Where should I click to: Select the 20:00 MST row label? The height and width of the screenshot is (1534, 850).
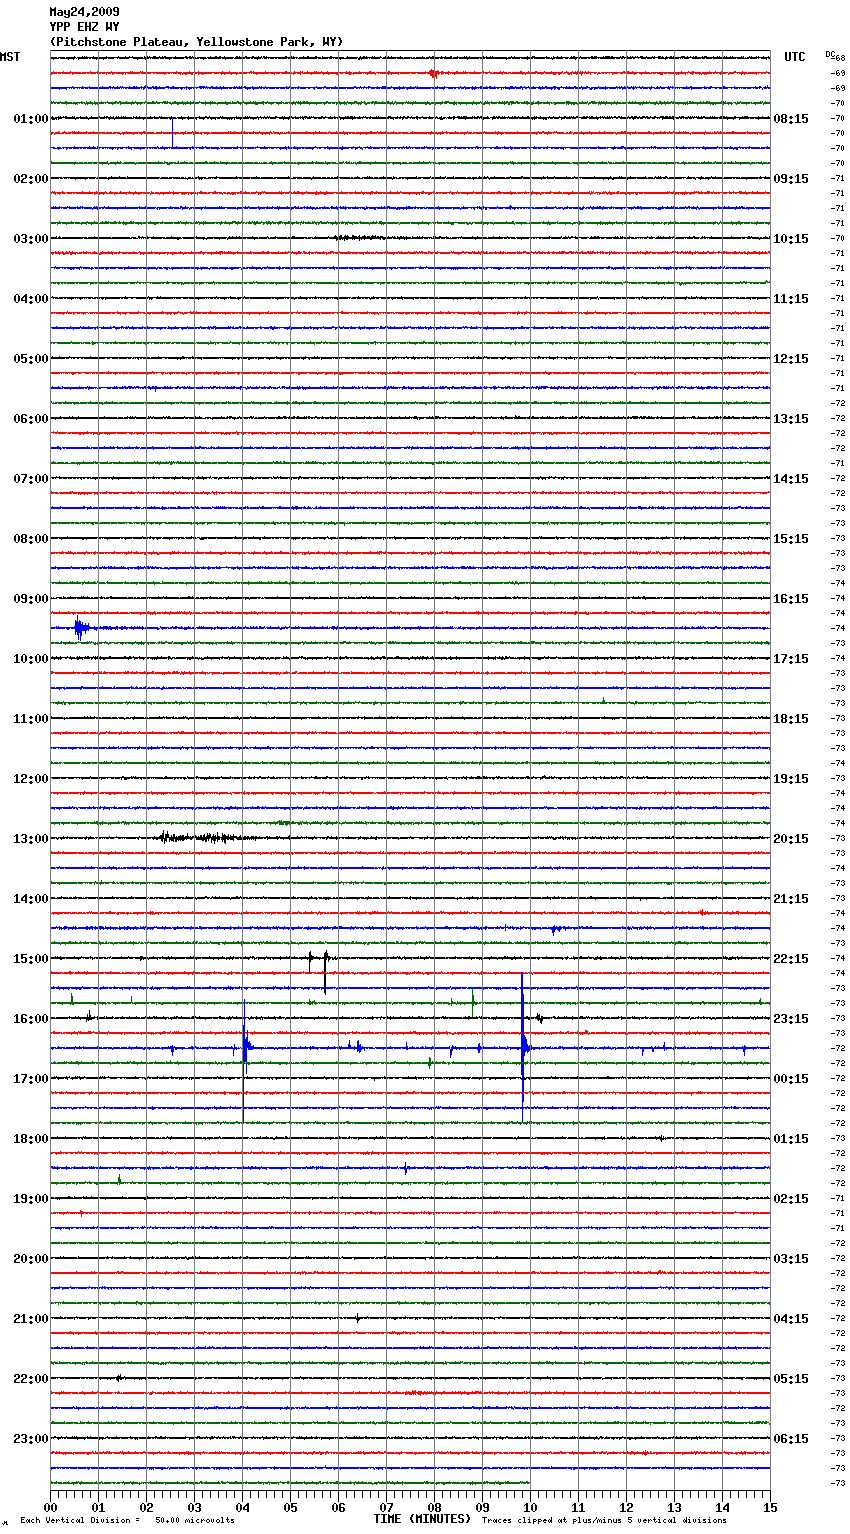pos(31,1259)
